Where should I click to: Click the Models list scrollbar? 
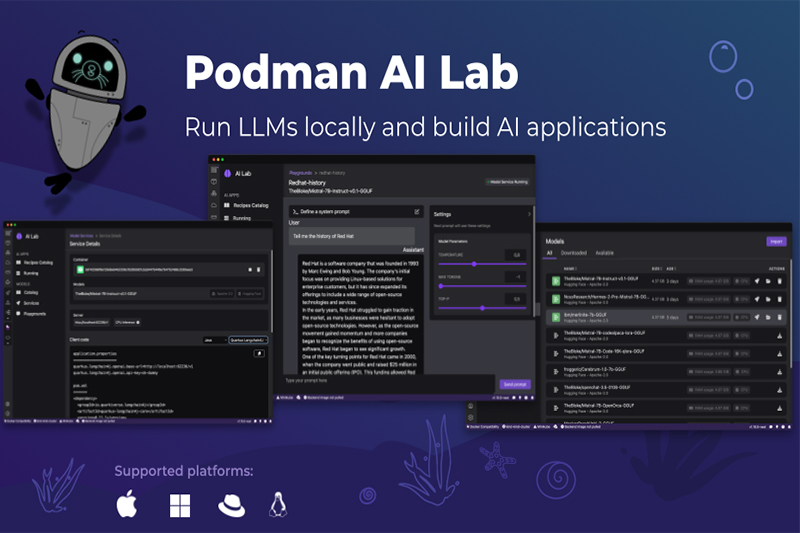(790, 314)
